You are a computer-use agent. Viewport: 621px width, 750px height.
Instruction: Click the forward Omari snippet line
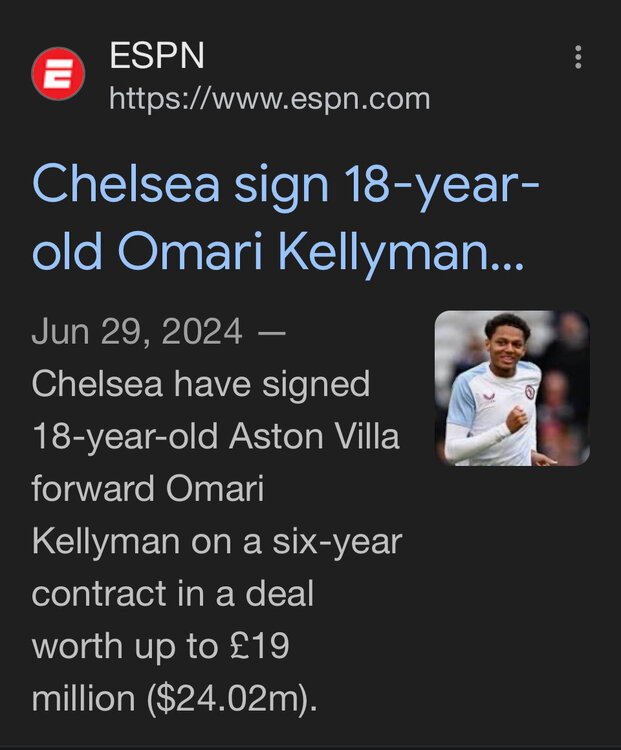(x=148, y=489)
